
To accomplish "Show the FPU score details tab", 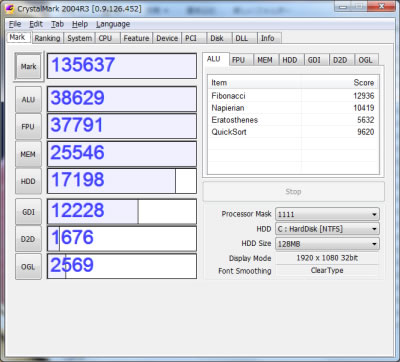I will tap(238, 60).
